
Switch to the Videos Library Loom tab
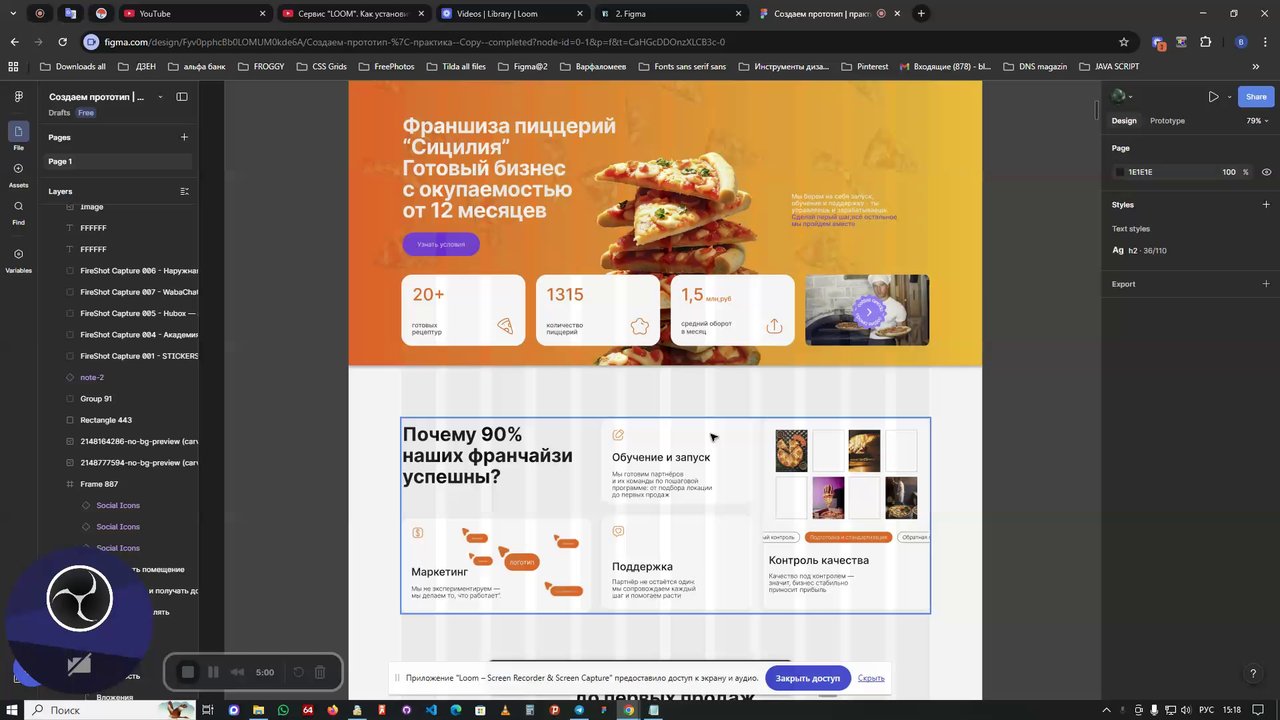[x=512, y=13]
